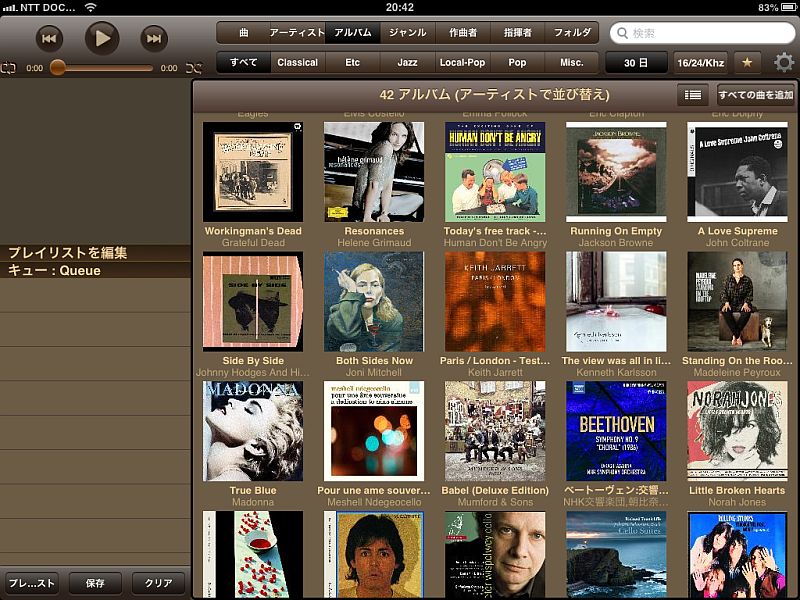
Task: Toggle the repeat icon
Action: point(9,68)
